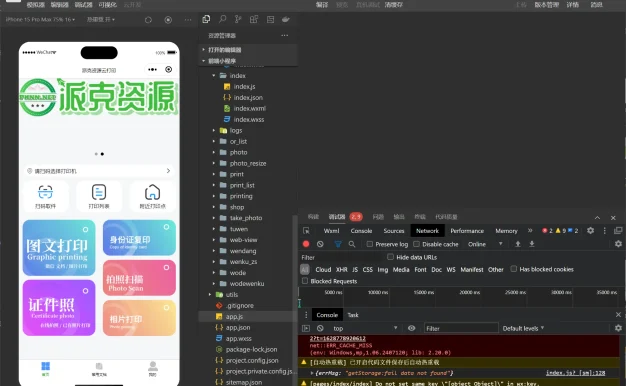Toggle the console sidebar icon
Image resolution: width=626 pixels, height=386 pixels.
click(x=306, y=328)
